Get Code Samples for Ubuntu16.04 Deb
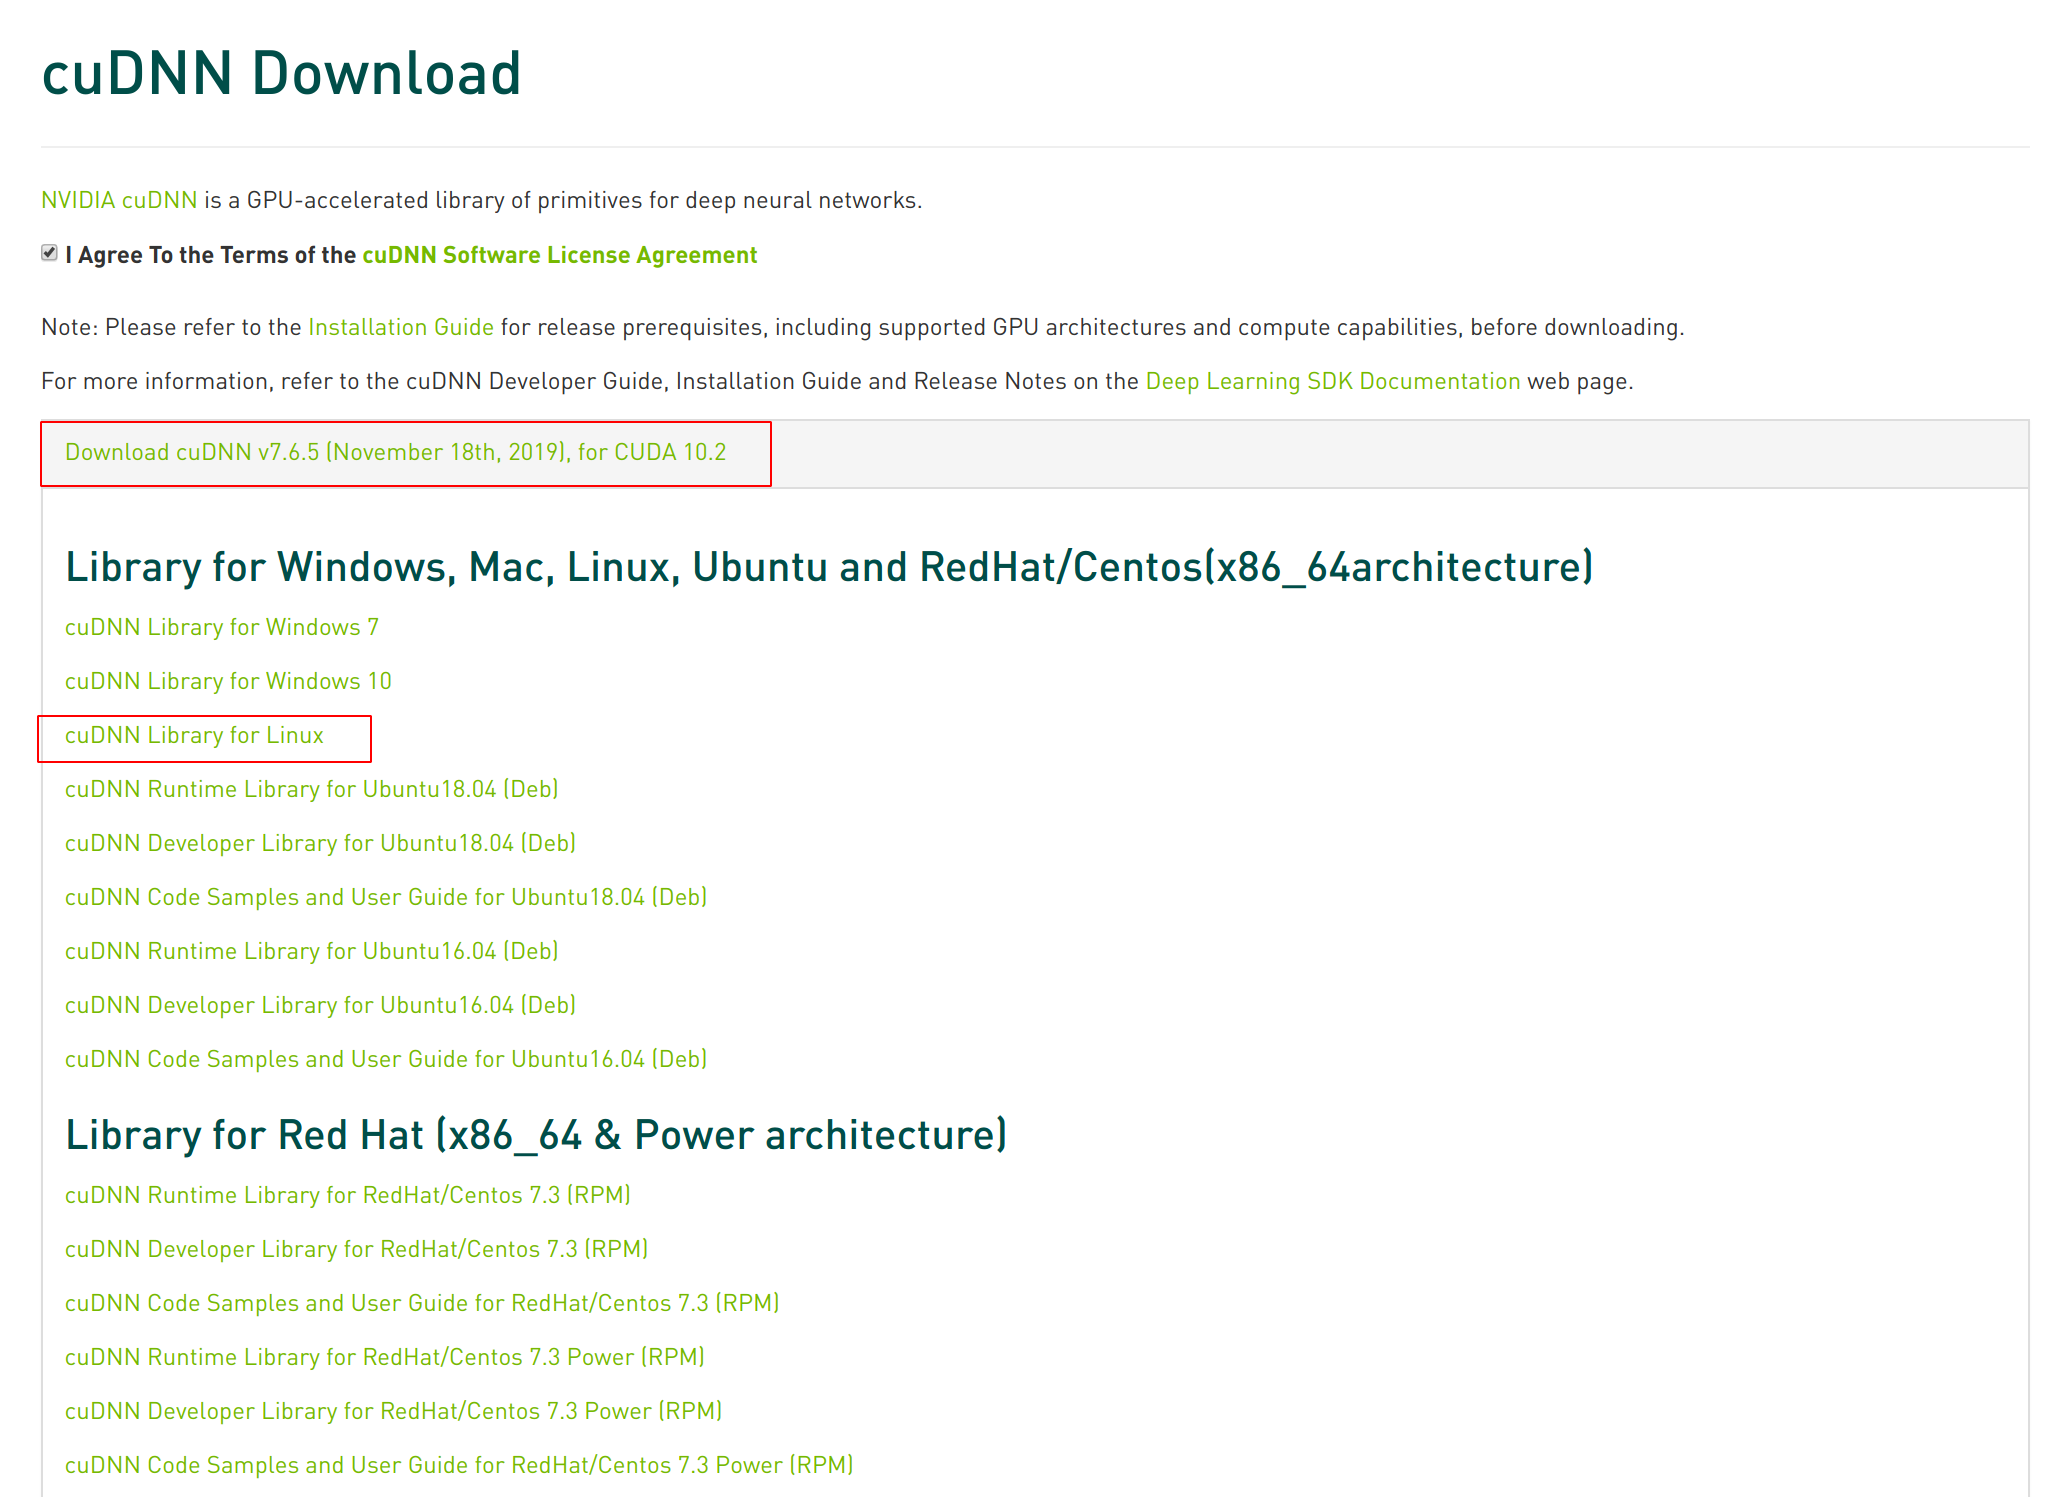 point(385,1059)
